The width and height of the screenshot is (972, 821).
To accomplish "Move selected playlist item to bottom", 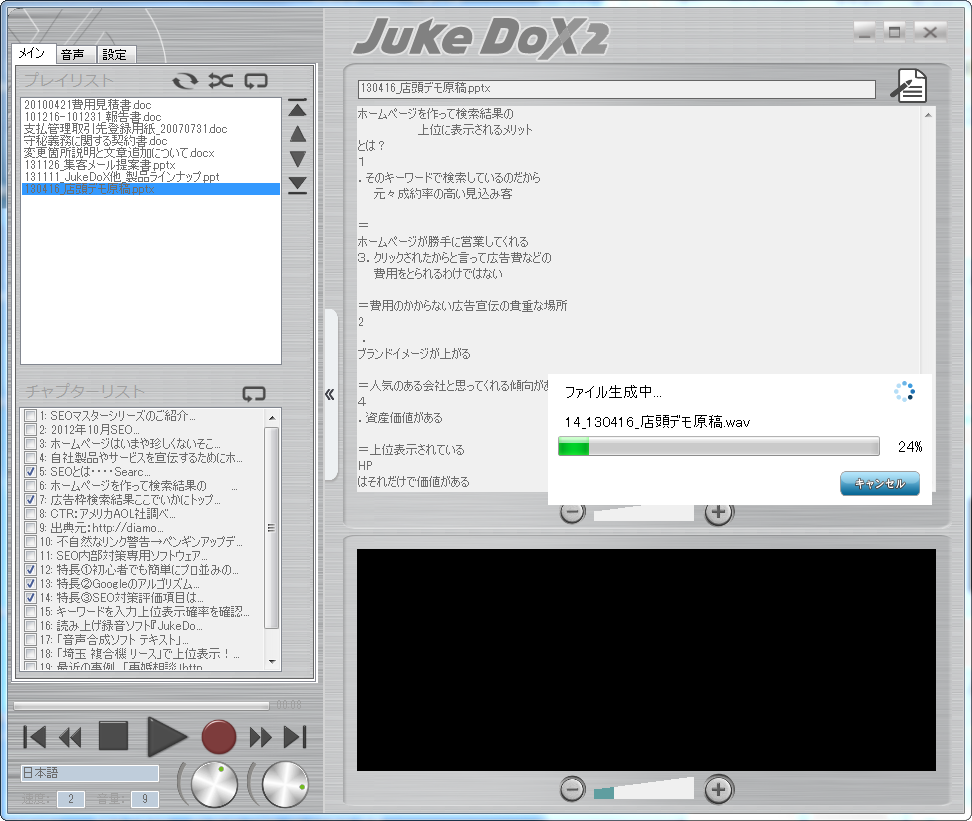I will 298,185.
